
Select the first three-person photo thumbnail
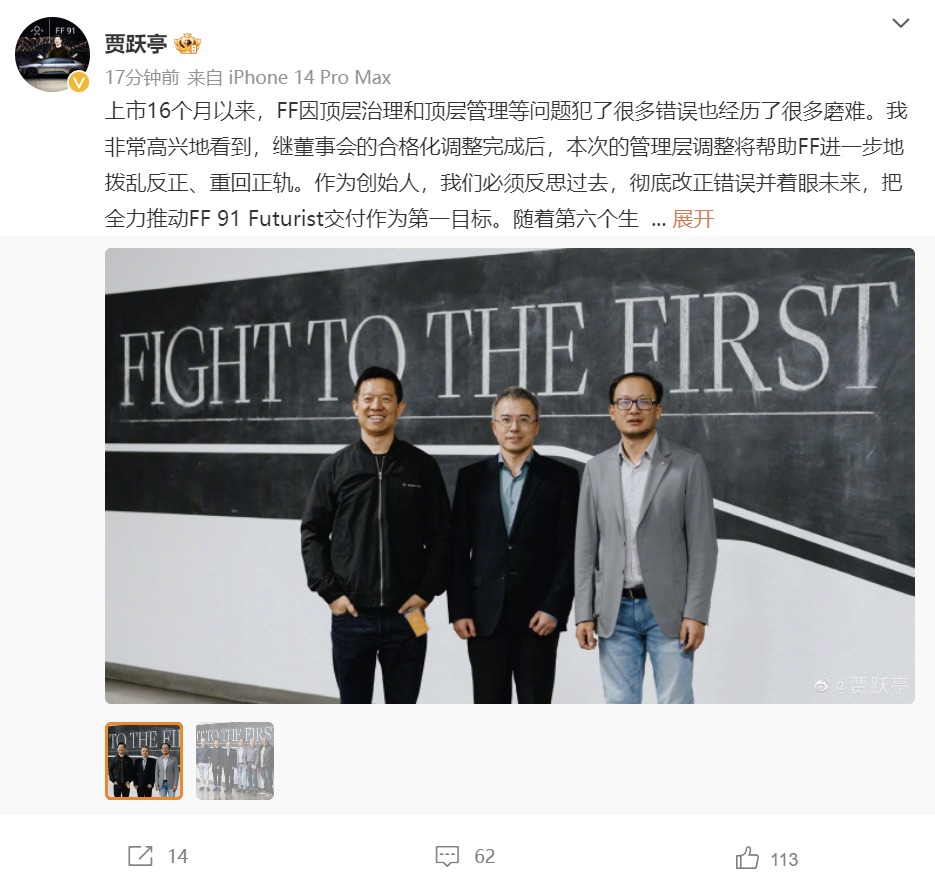tap(144, 761)
